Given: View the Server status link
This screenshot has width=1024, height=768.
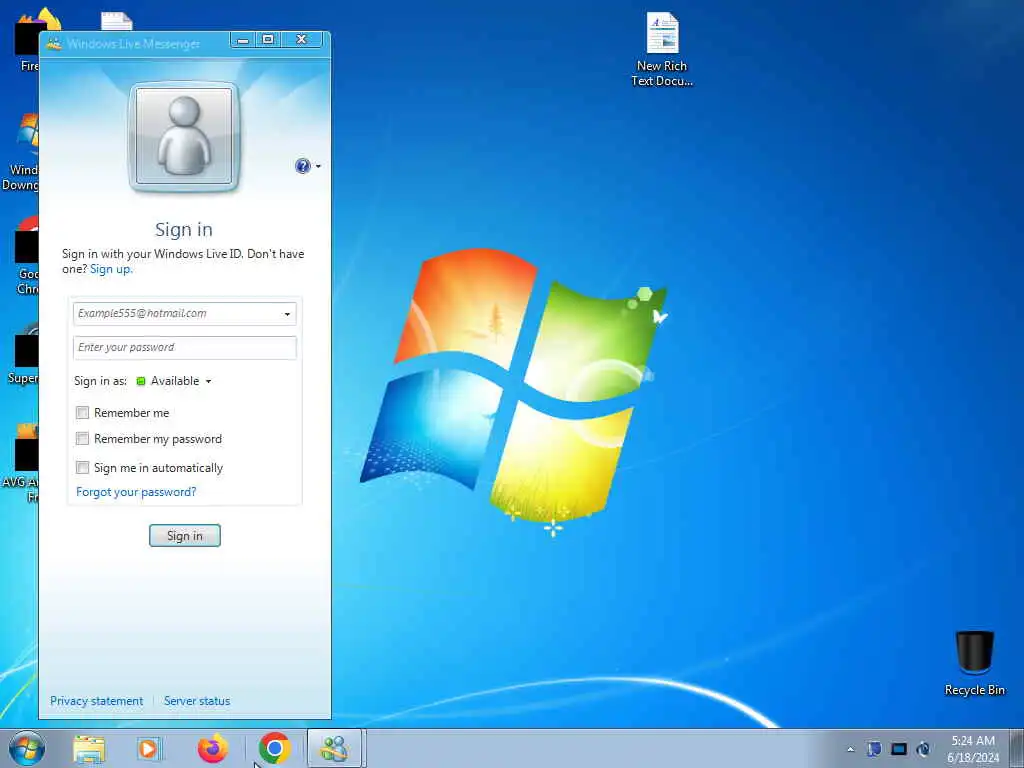Looking at the screenshot, I should click(197, 701).
